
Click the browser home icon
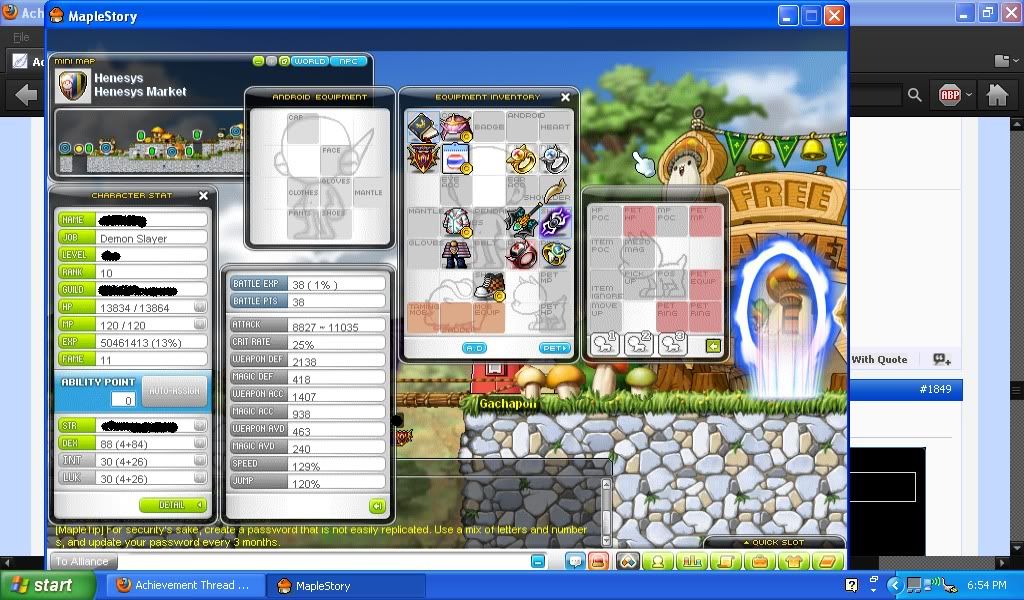pyautogui.click(x=997, y=95)
